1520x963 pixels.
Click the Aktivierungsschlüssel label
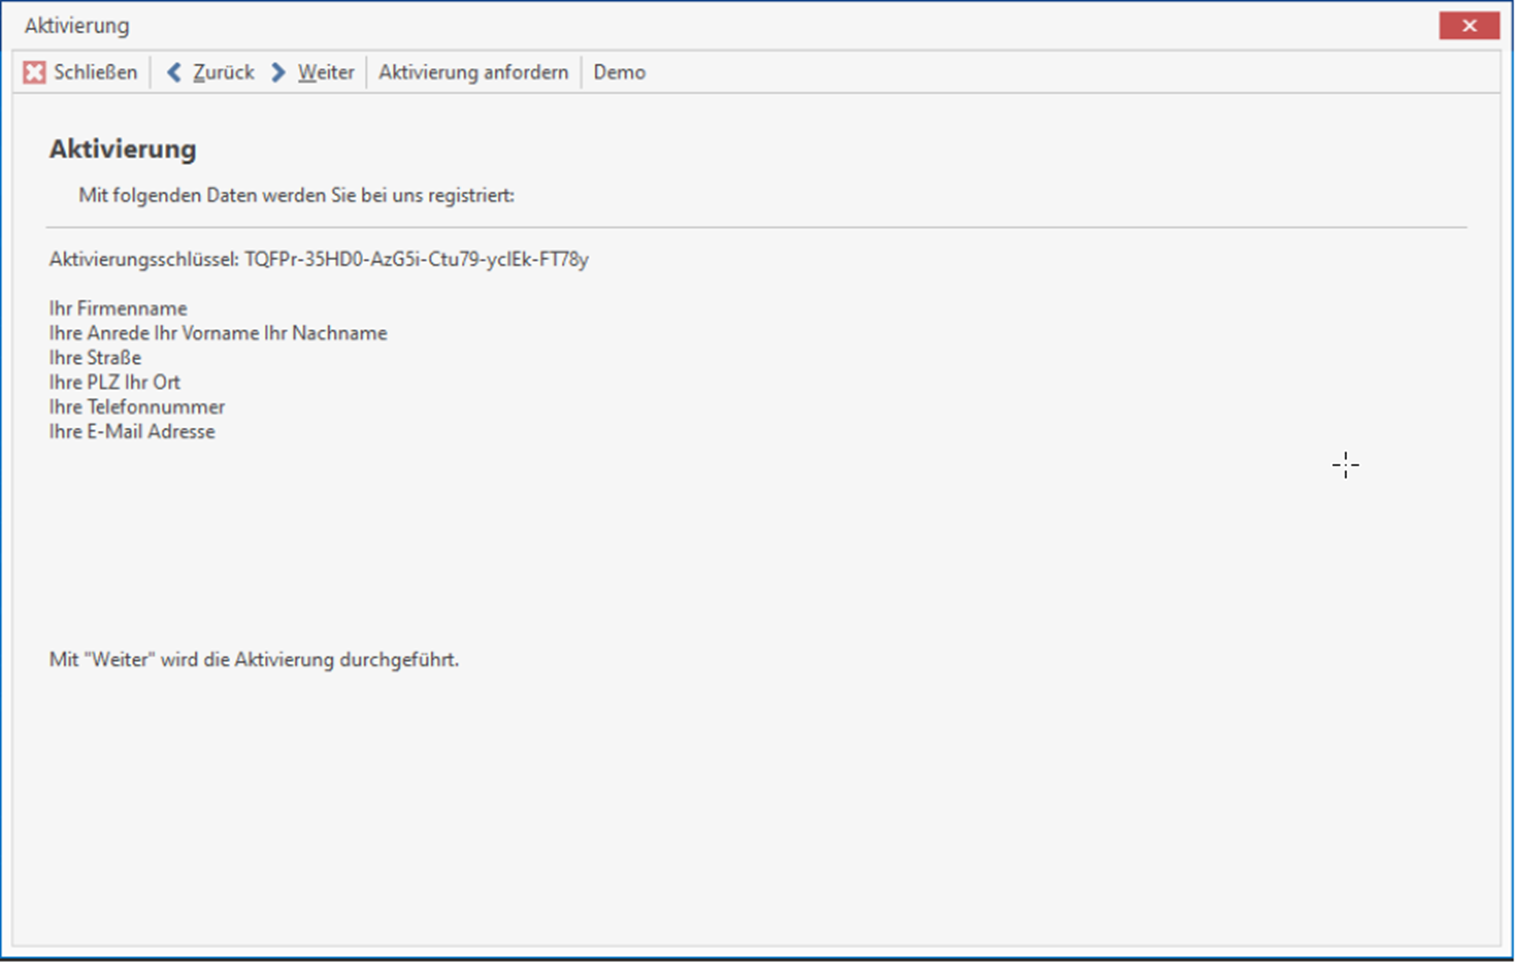144,259
